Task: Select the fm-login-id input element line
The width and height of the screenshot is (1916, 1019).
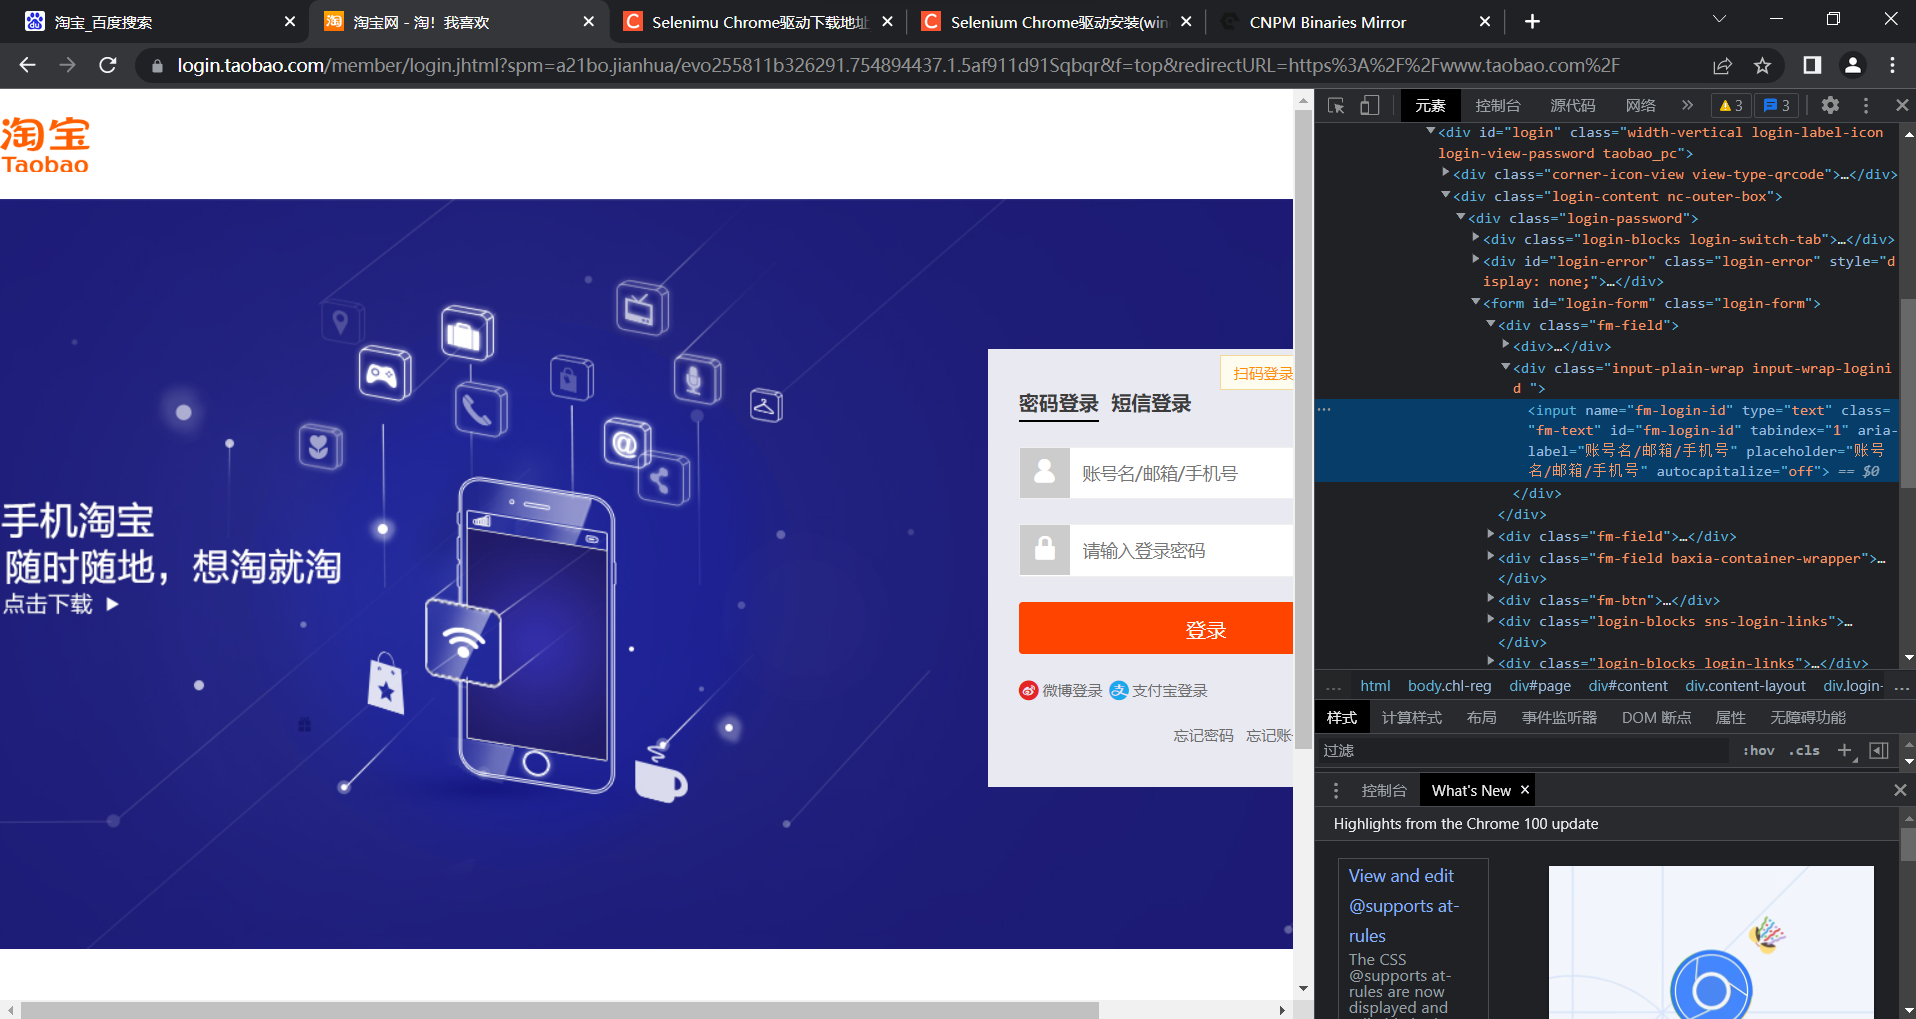Action: point(1607,441)
